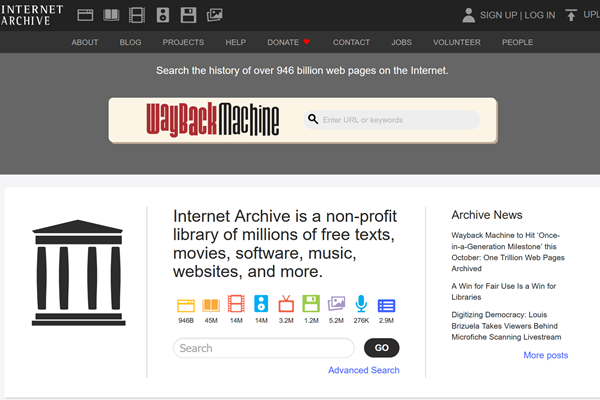
Task: Open video film icon labeled 14M
Action: tap(236, 304)
